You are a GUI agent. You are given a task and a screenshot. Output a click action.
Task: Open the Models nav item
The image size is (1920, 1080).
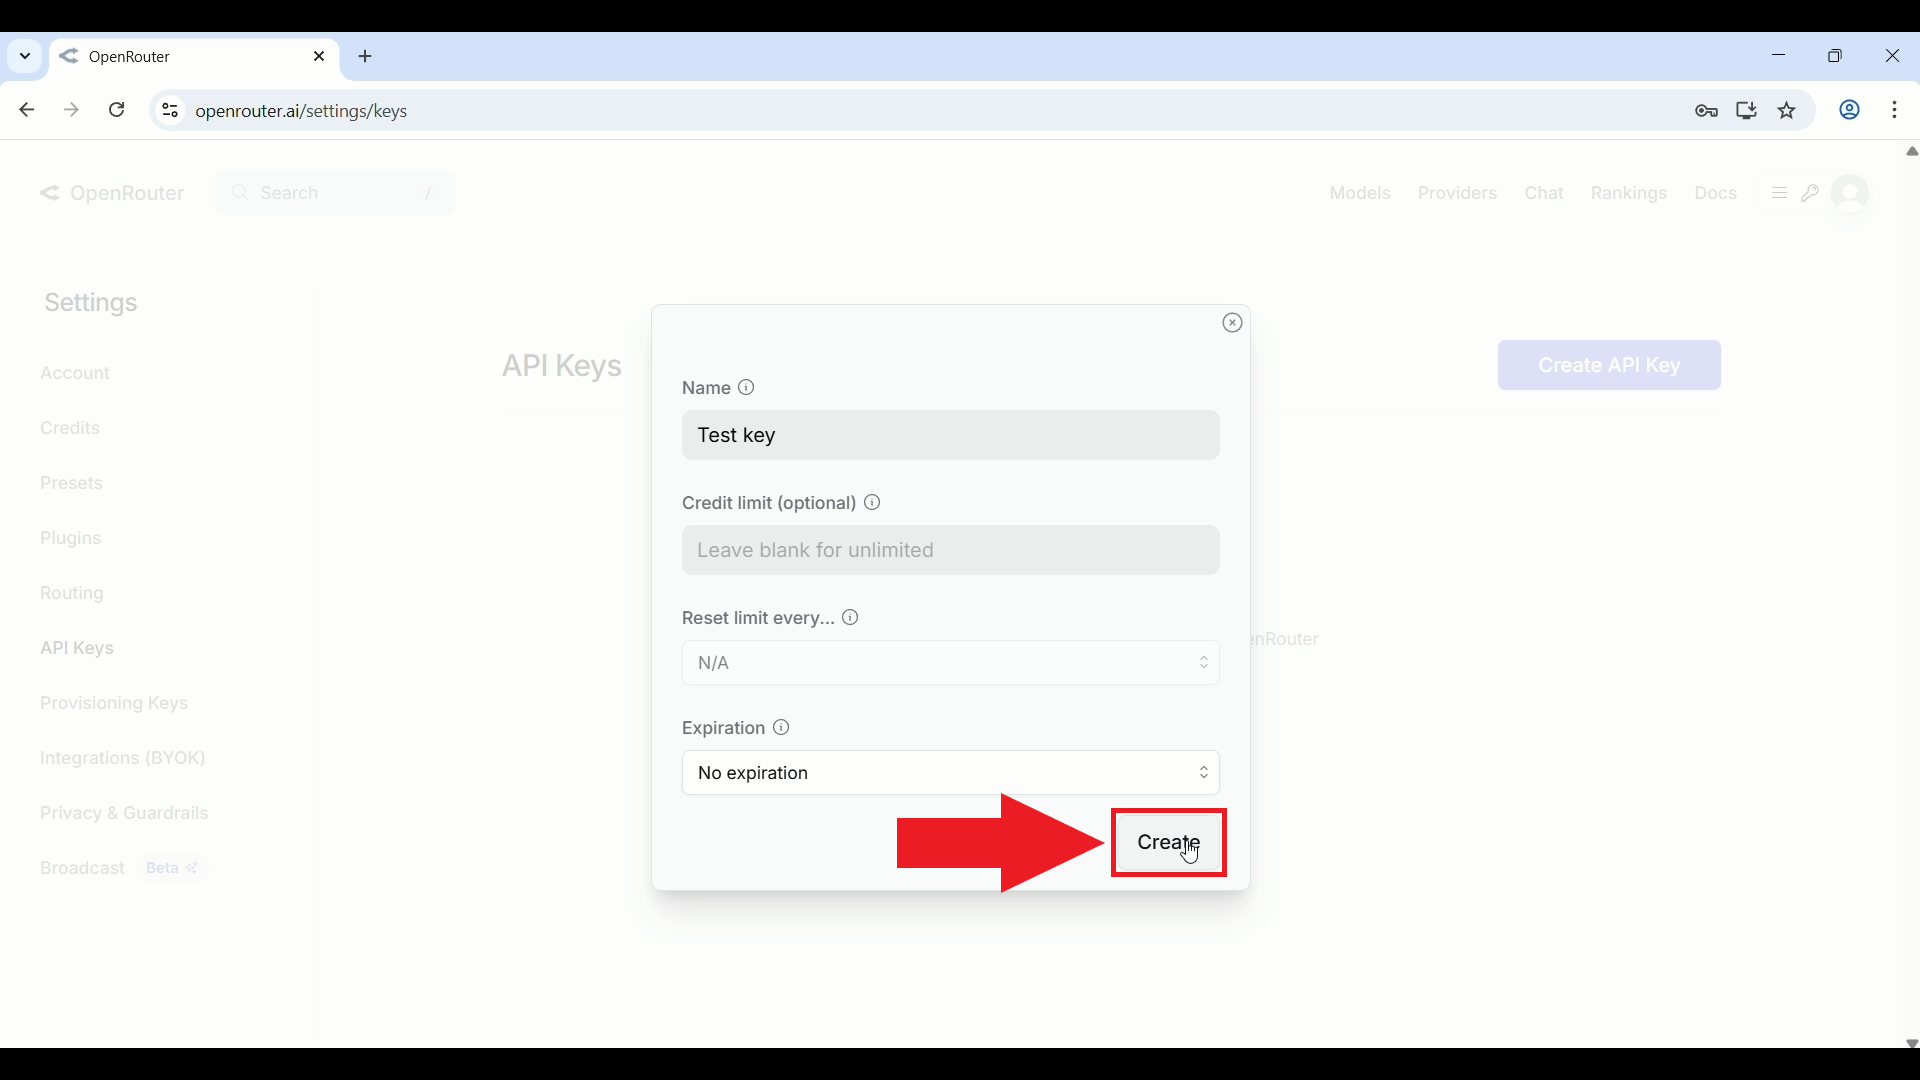point(1359,193)
